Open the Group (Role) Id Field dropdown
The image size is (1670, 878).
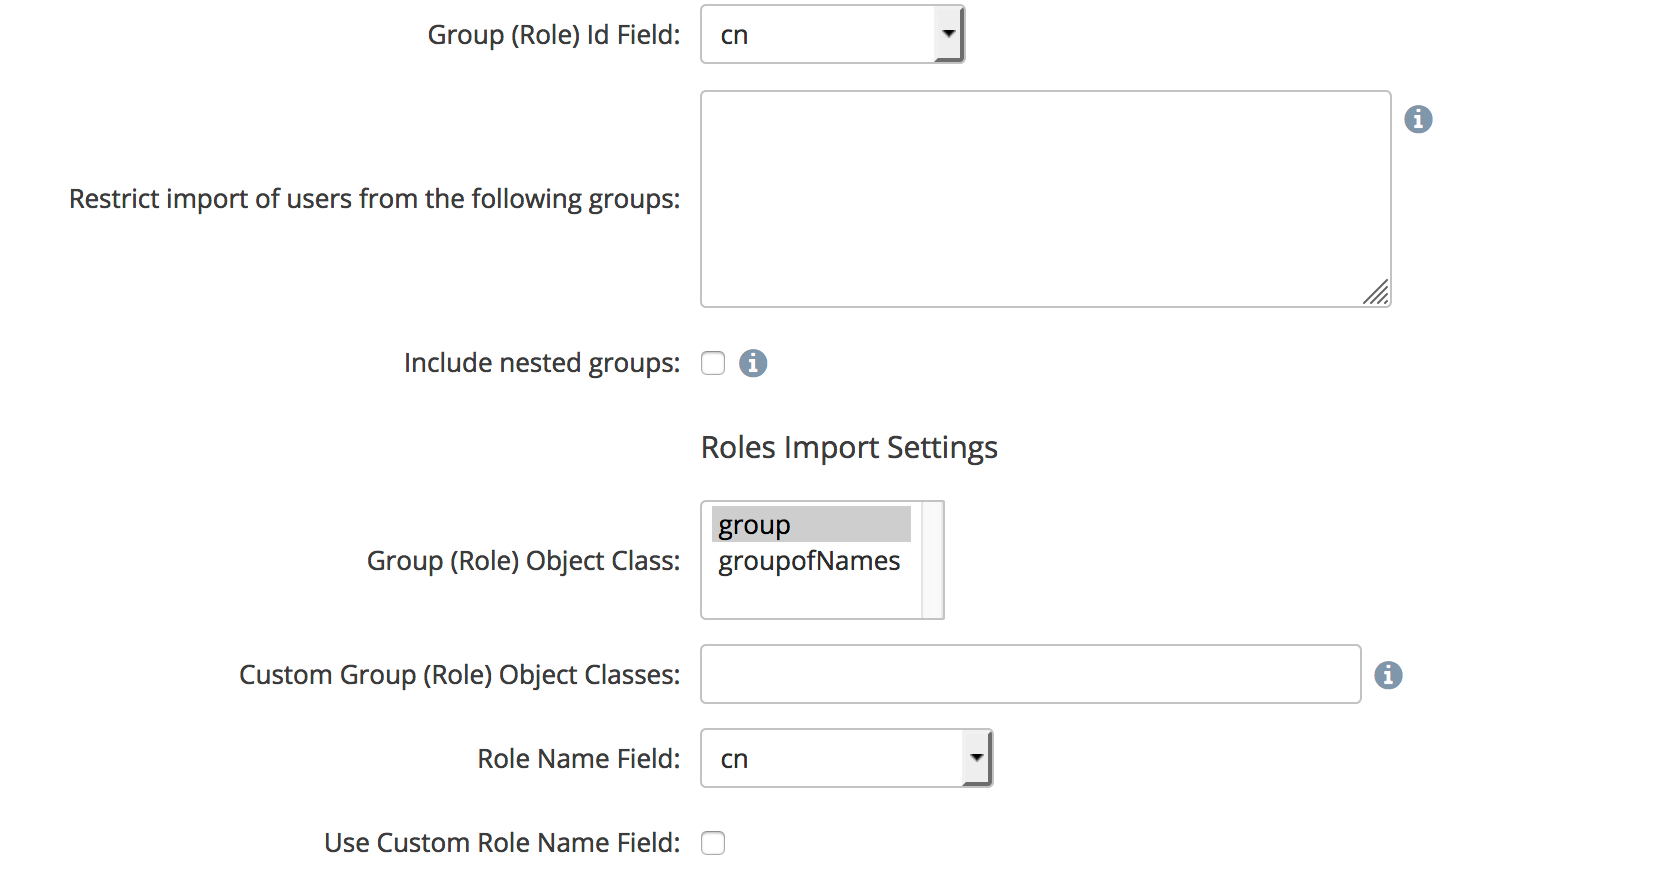(832, 35)
